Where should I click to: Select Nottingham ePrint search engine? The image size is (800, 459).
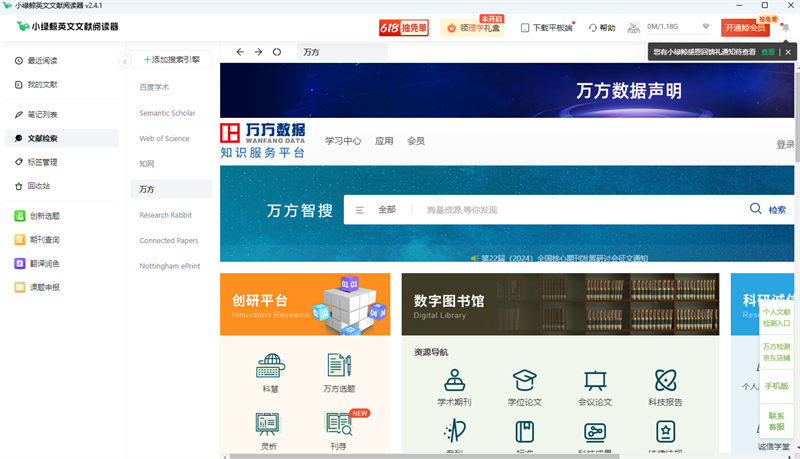pyautogui.click(x=171, y=266)
